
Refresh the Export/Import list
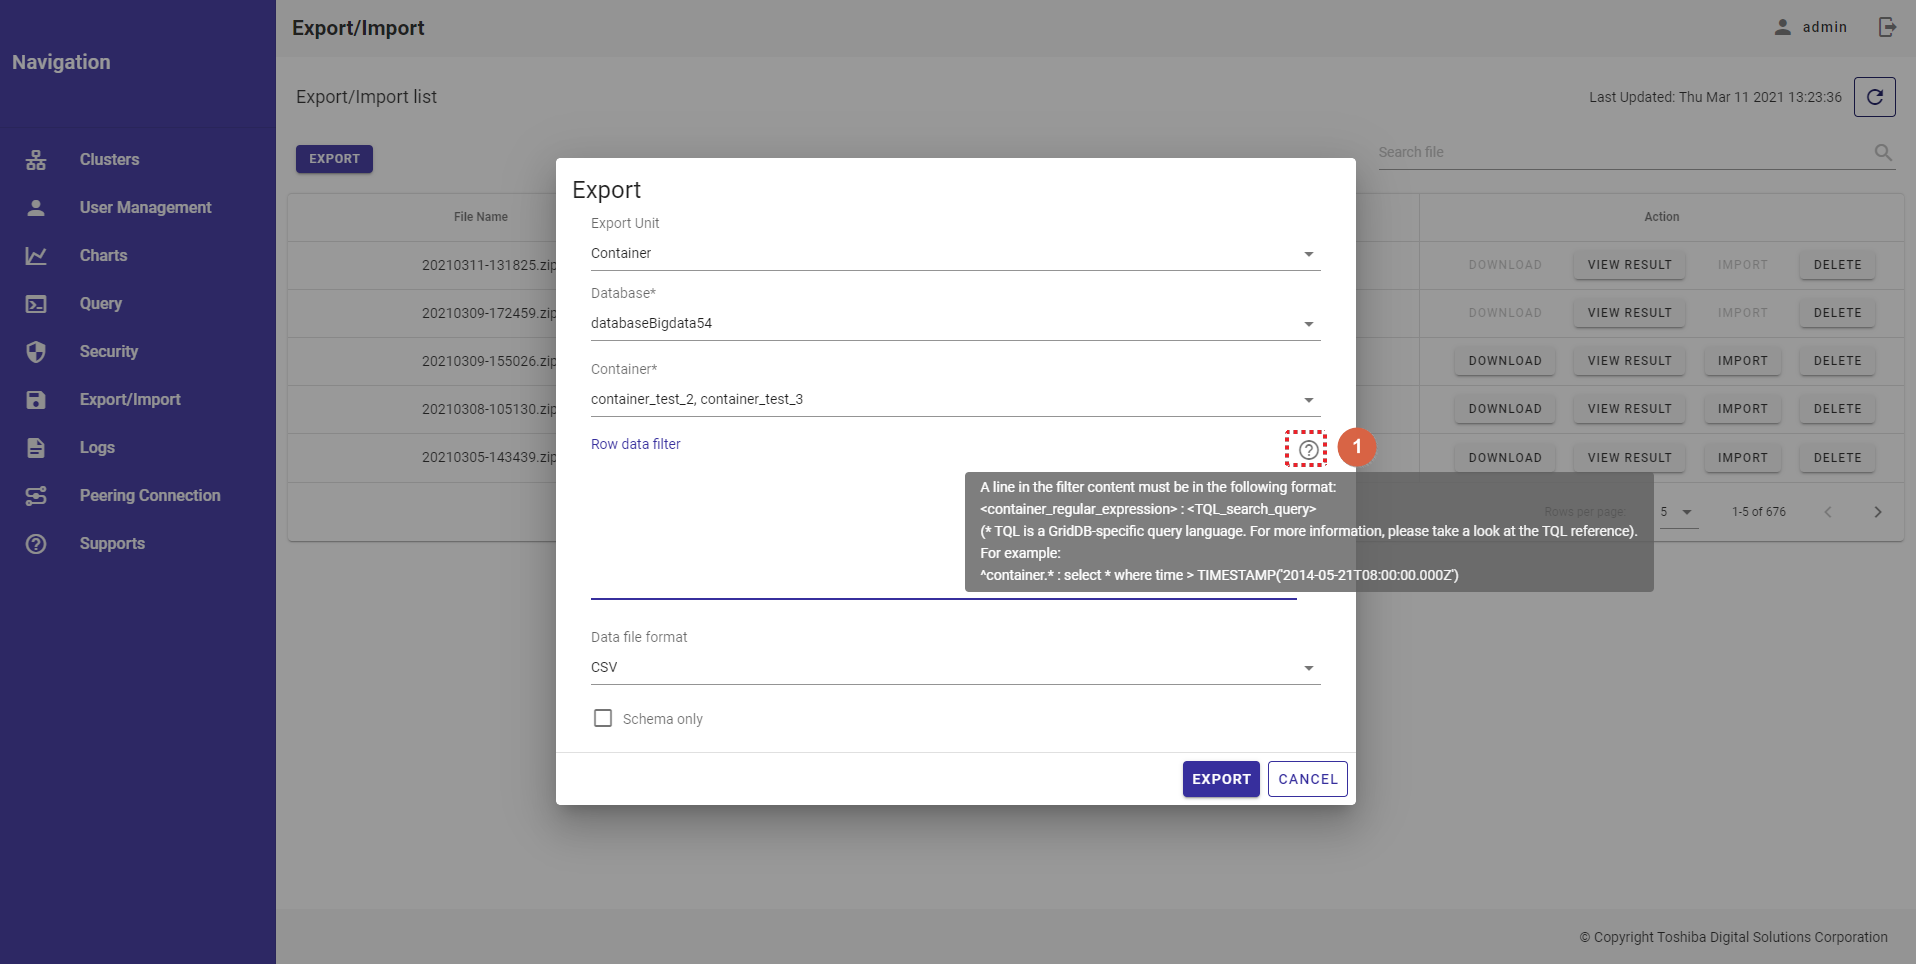[x=1875, y=97]
